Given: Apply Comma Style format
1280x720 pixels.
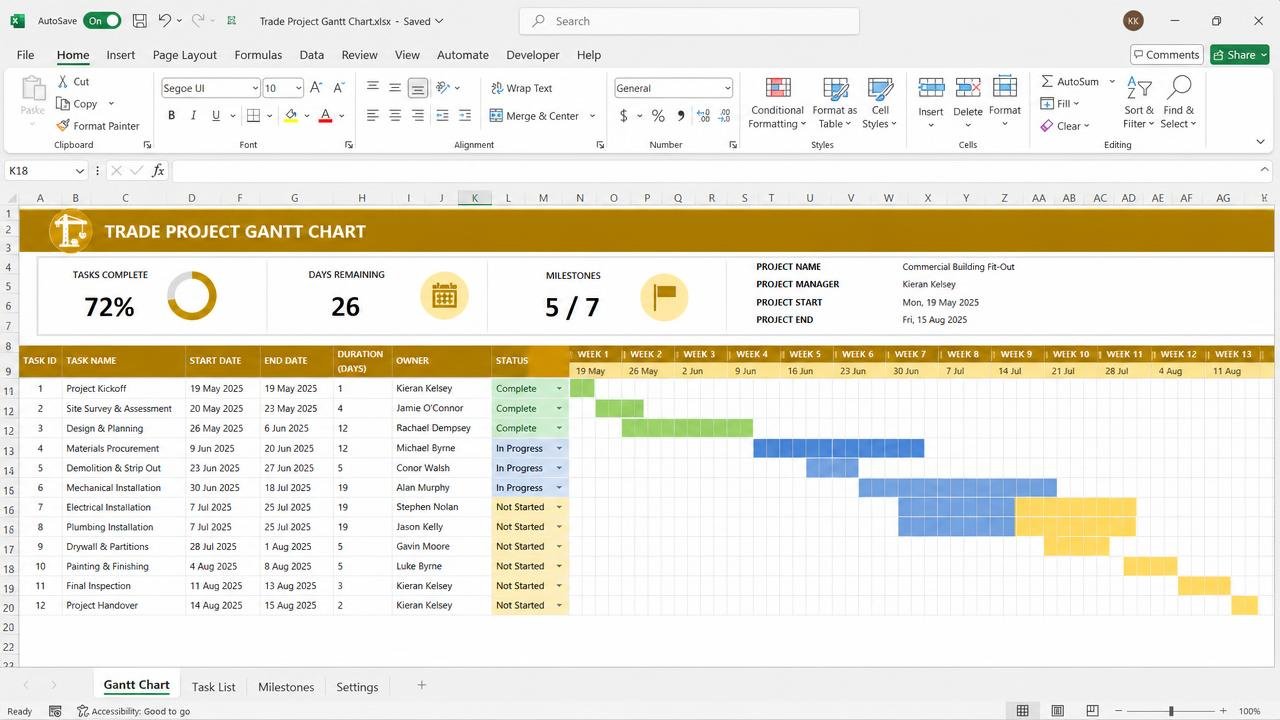Looking at the screenshot, I should coord(681,116).
